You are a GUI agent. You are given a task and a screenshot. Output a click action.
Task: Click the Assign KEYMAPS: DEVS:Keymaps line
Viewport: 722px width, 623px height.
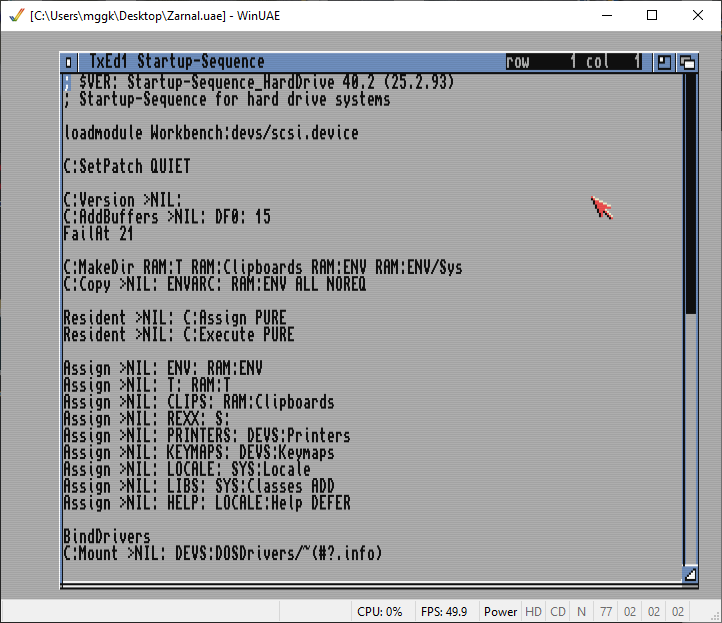tap(199, 453)
